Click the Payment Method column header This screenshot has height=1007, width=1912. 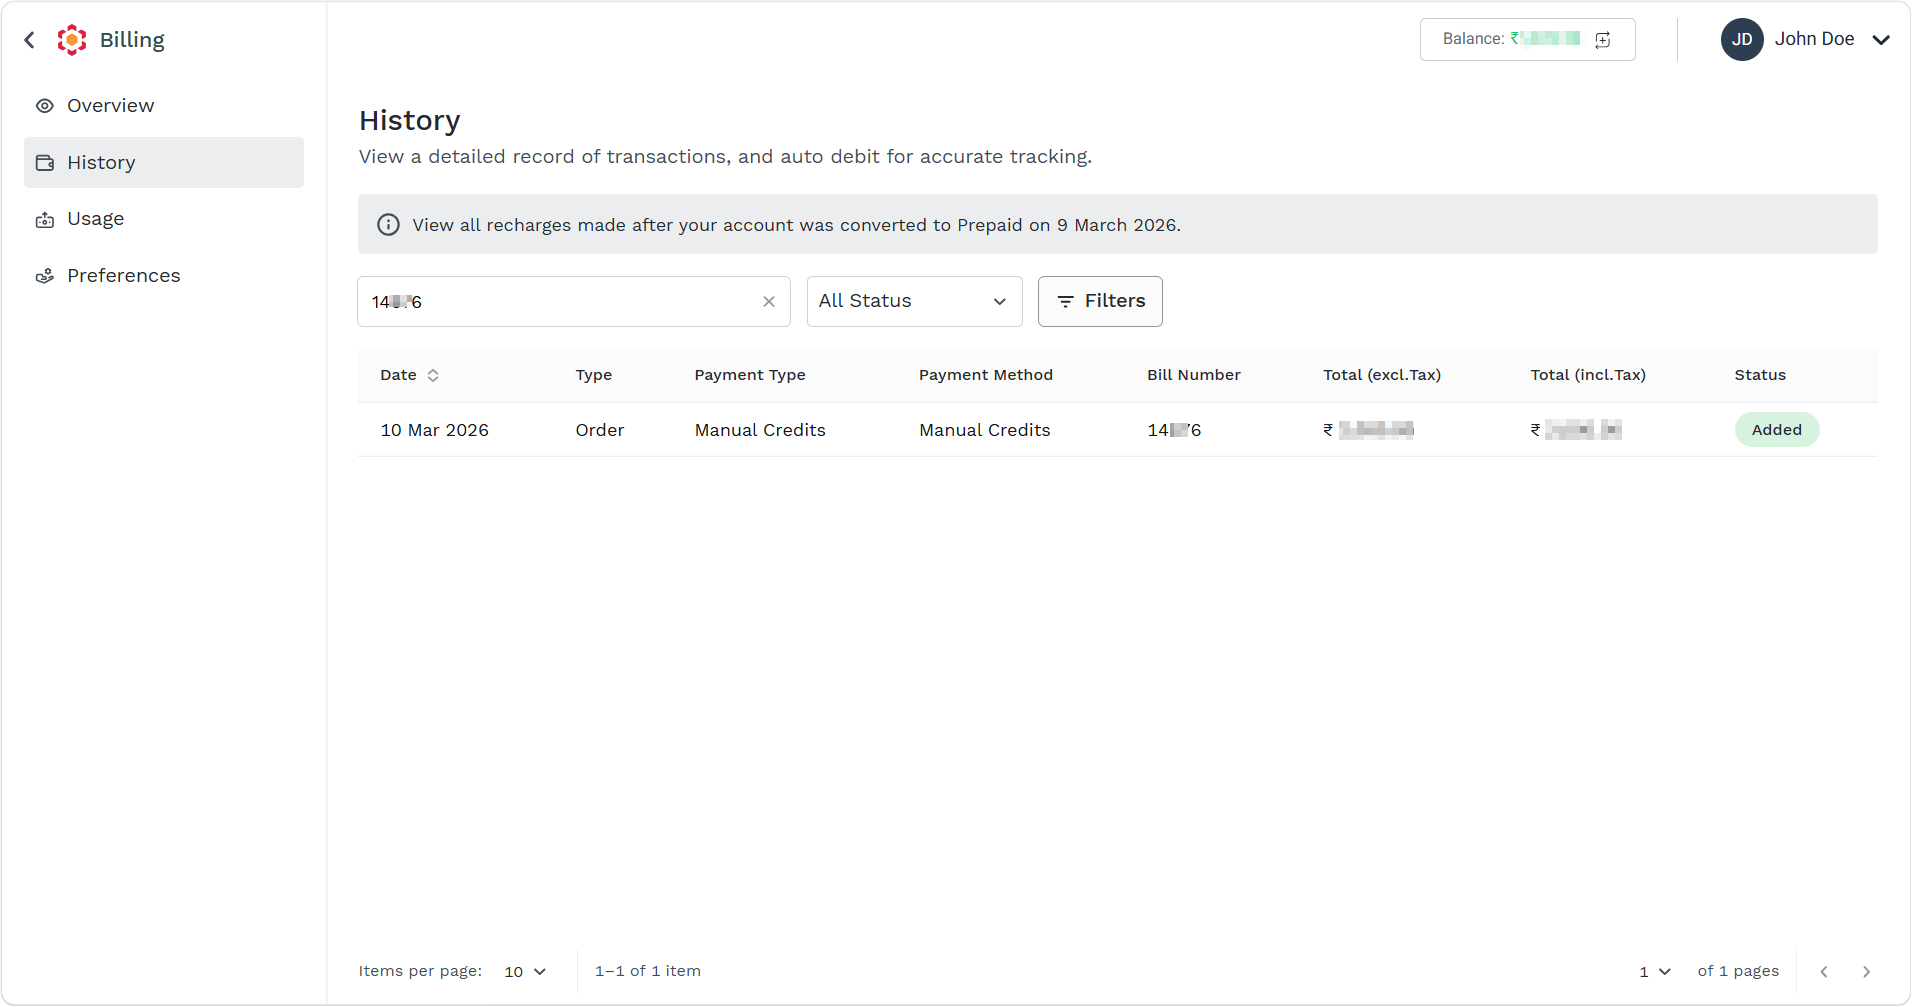point(986,375)
